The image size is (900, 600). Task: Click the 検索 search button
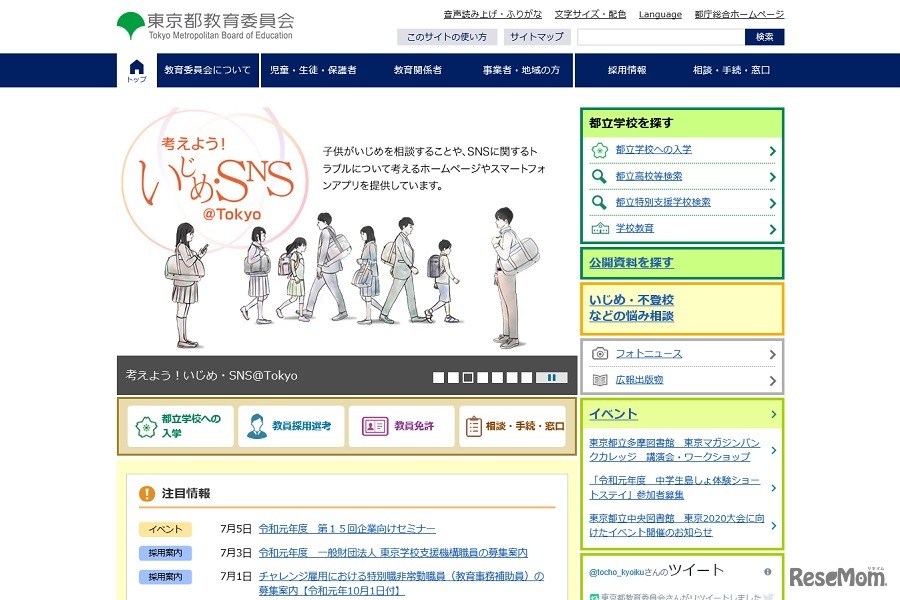[764, 37]
